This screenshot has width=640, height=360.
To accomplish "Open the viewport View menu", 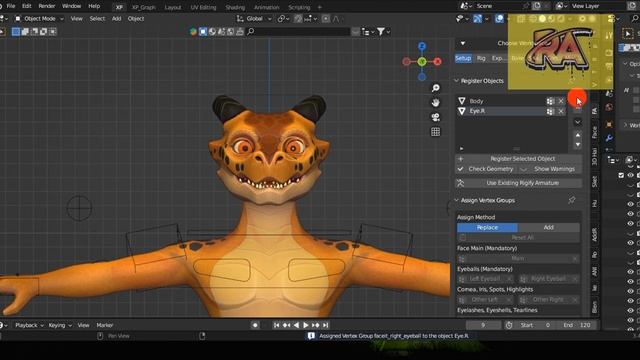I will tap(76, 19).
